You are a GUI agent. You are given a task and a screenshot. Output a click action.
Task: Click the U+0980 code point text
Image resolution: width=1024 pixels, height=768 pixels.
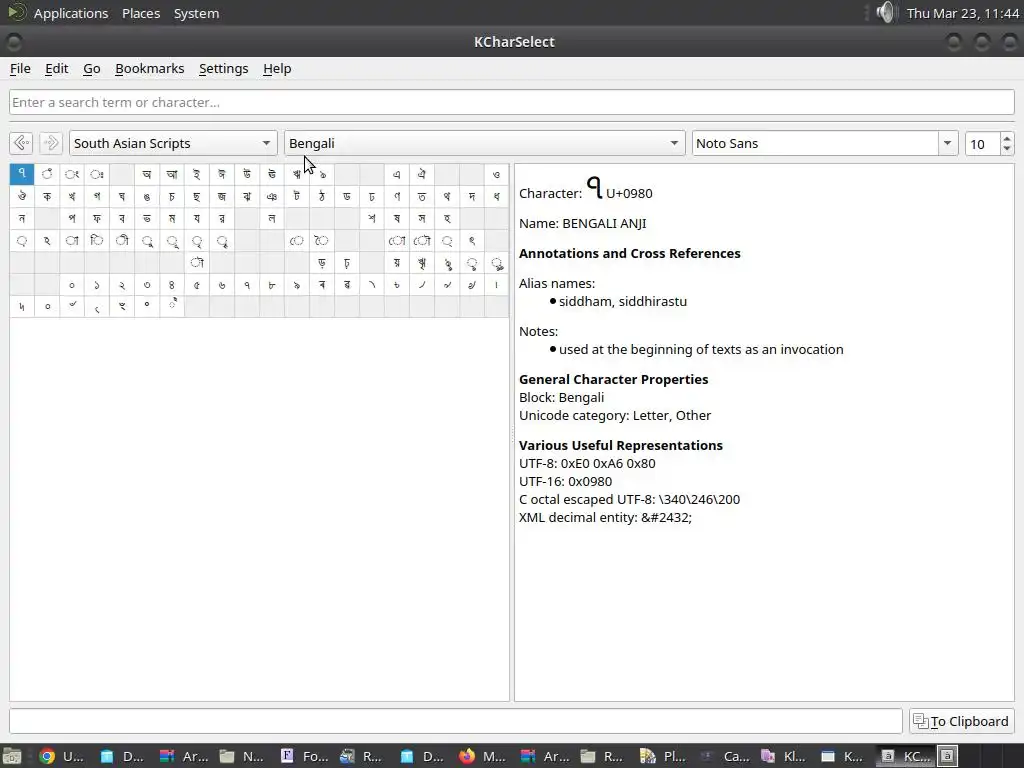tap(629, 193)
